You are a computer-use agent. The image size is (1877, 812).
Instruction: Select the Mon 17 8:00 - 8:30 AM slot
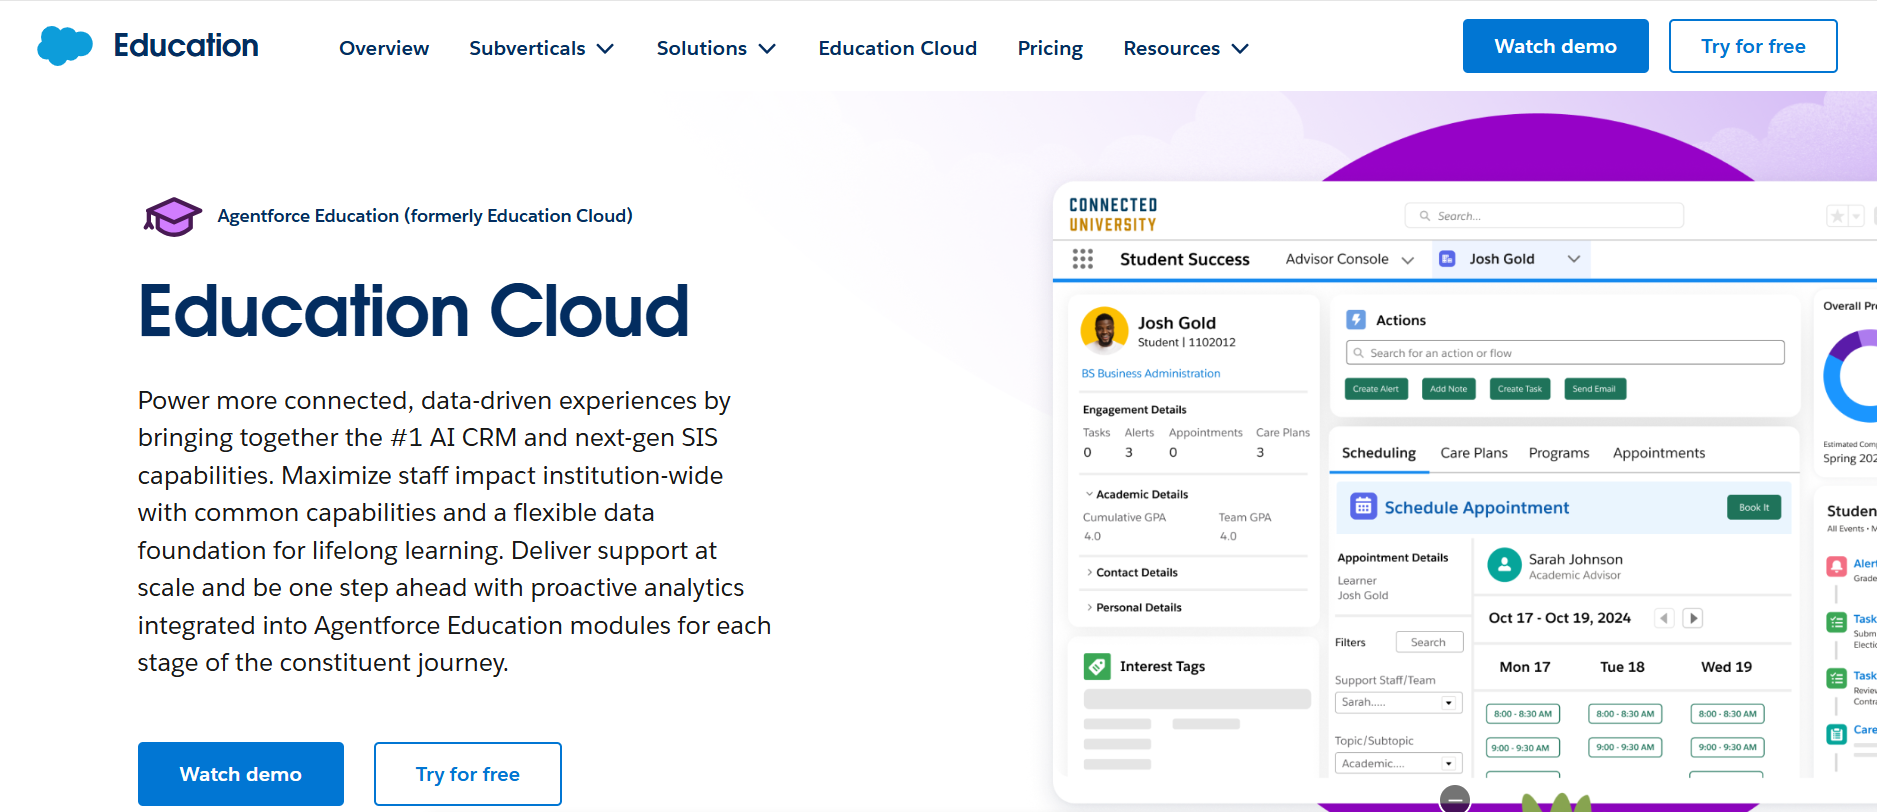[x=1522, y=714]
